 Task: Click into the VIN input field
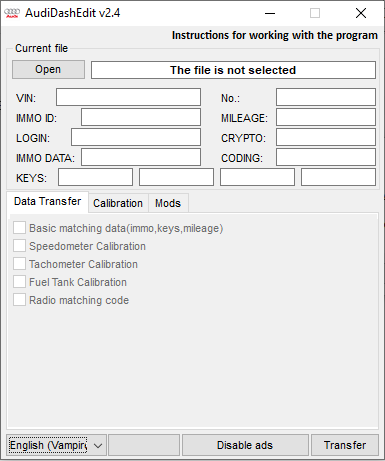[128, 97]
